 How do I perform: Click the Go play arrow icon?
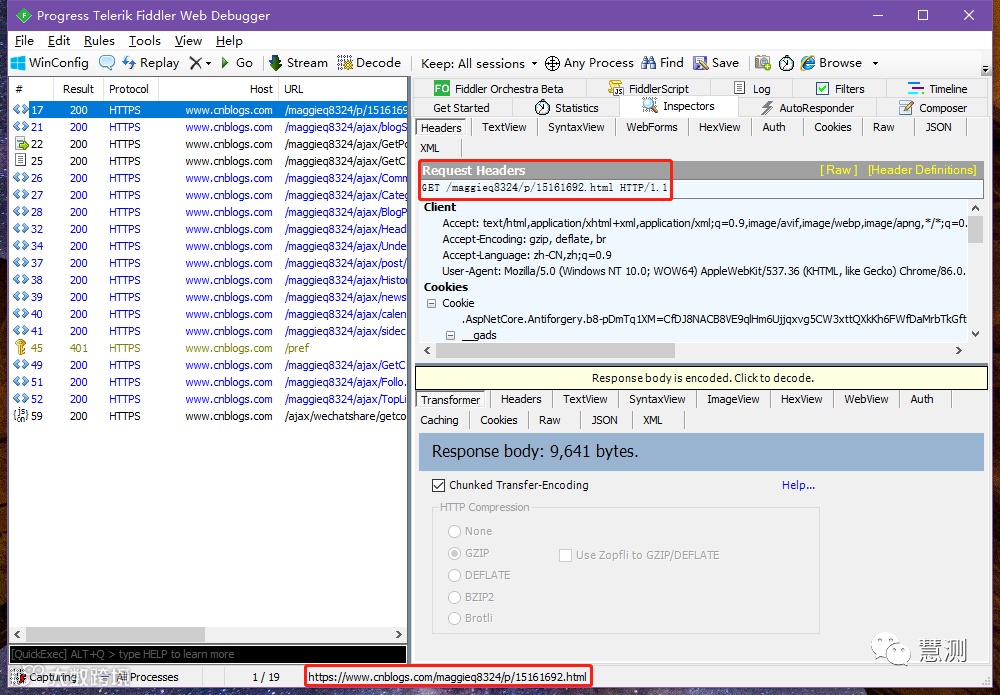(224, 62)
